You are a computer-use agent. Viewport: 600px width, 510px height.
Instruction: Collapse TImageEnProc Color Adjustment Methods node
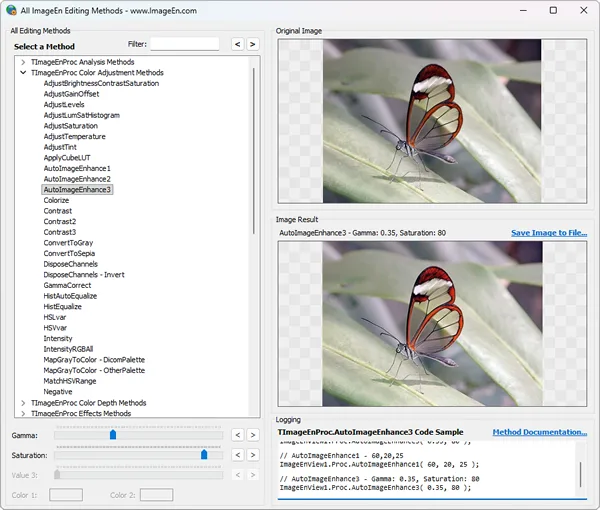click(x=23, y=73)
